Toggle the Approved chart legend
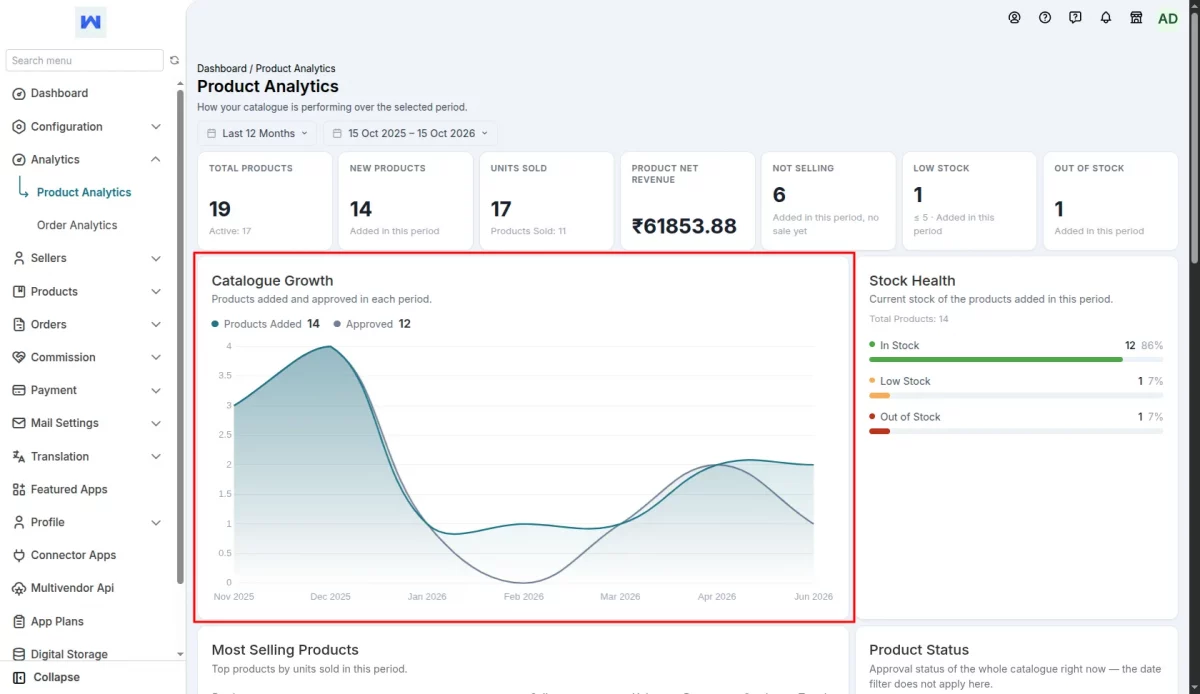 coord(372,324)
